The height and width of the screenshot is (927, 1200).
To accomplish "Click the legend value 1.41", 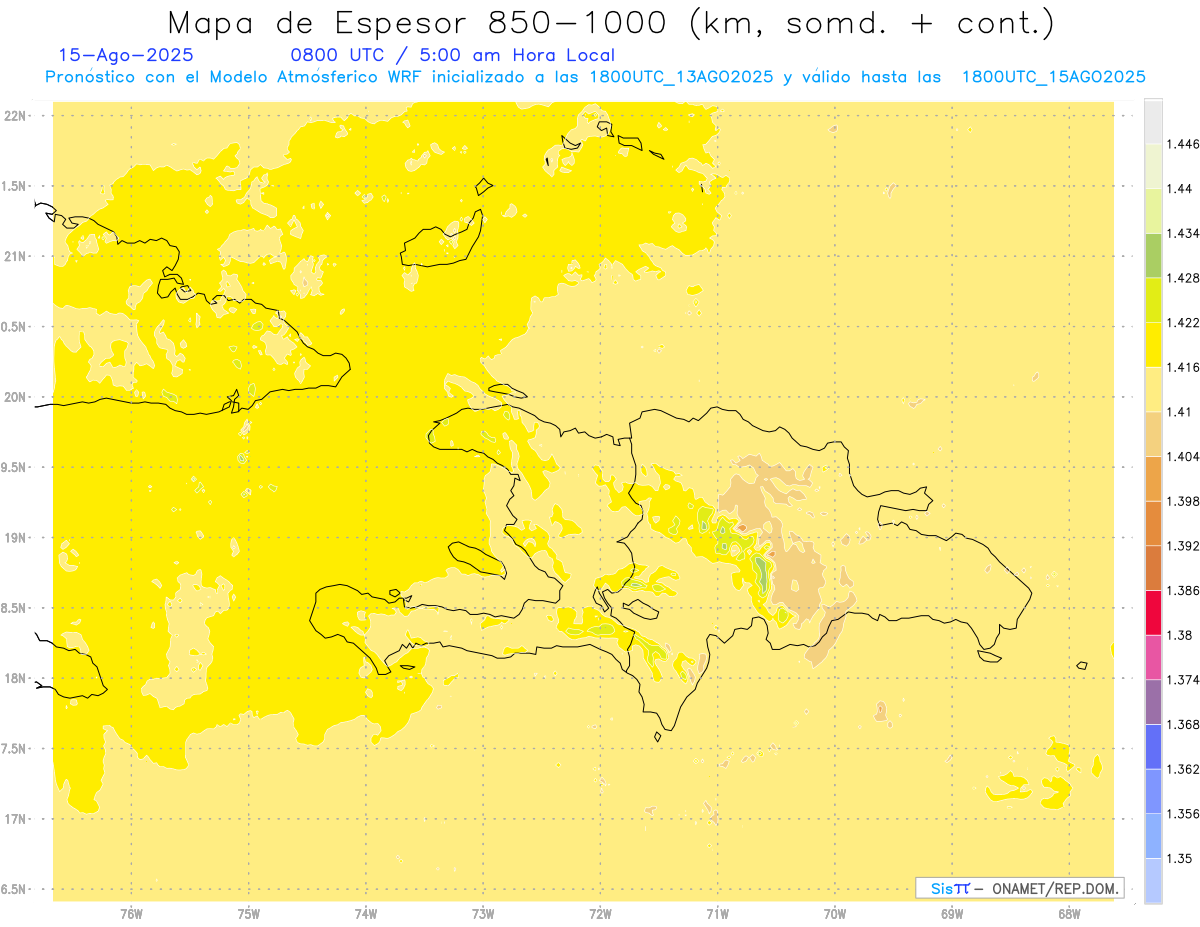I will coord(1180,412).
